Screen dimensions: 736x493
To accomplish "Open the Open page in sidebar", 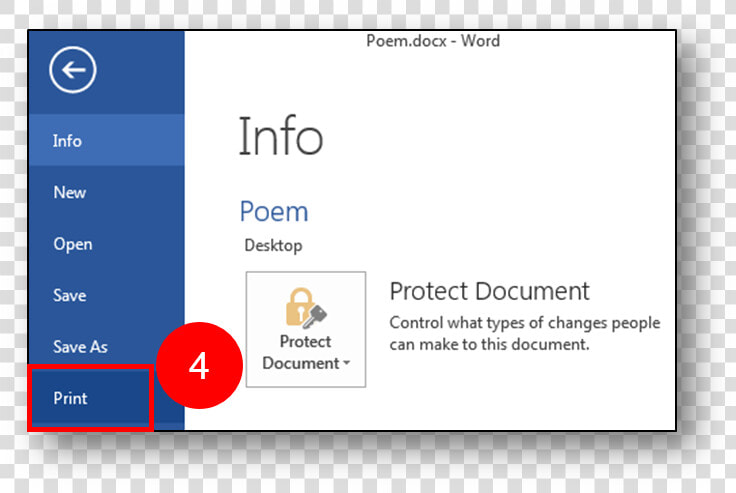I will coord(107,244).
